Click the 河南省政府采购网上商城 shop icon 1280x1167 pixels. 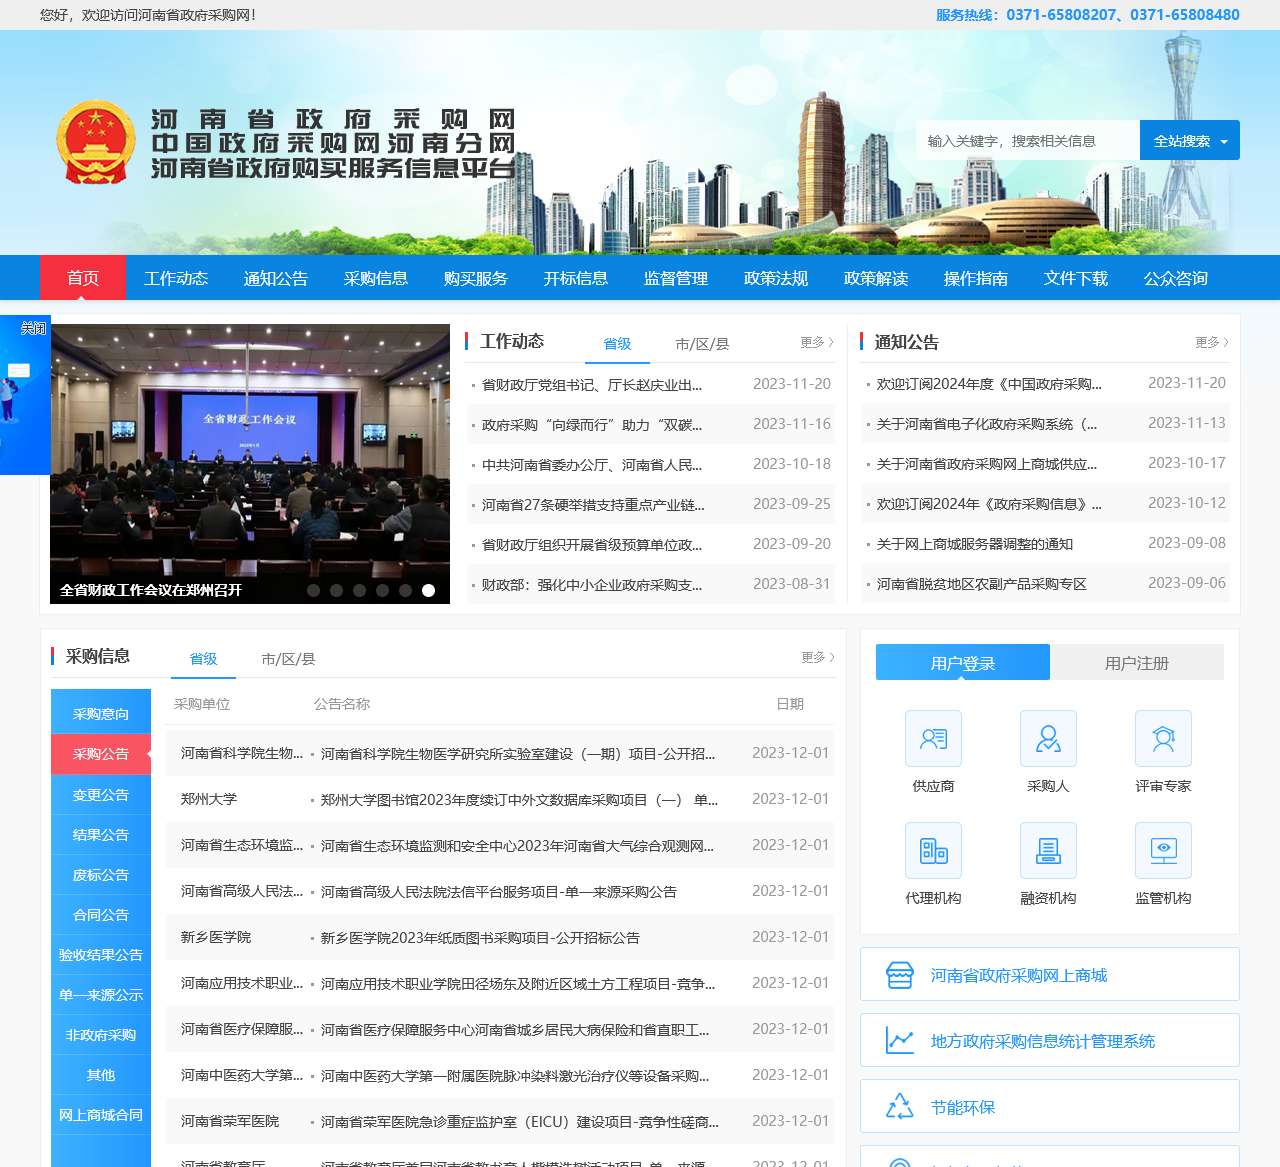(900, 975)
